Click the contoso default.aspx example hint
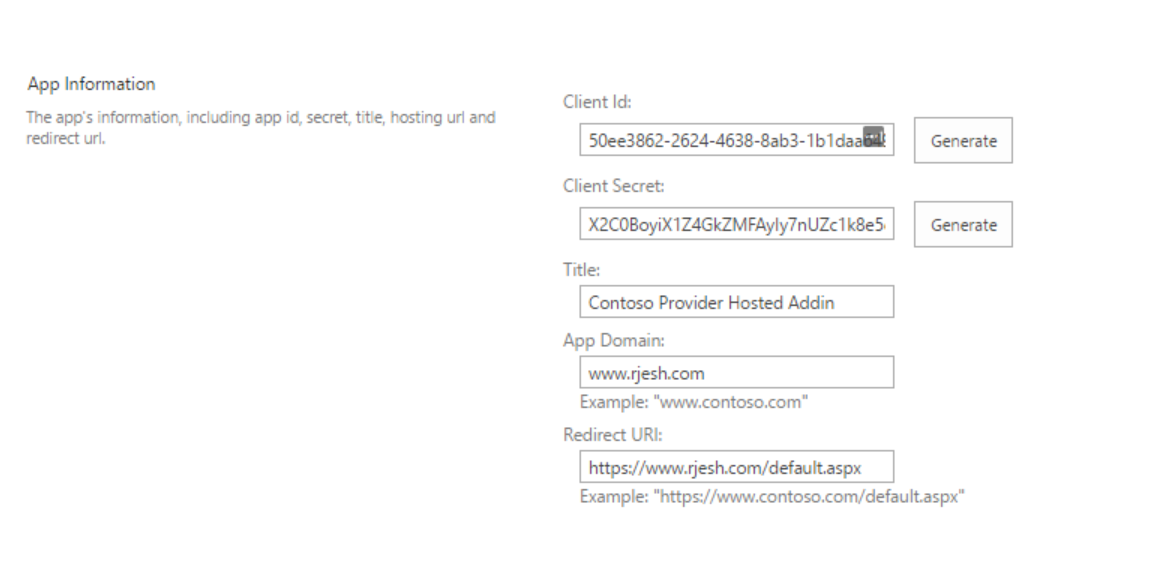The image size is (1158, 565). point(772,496)
